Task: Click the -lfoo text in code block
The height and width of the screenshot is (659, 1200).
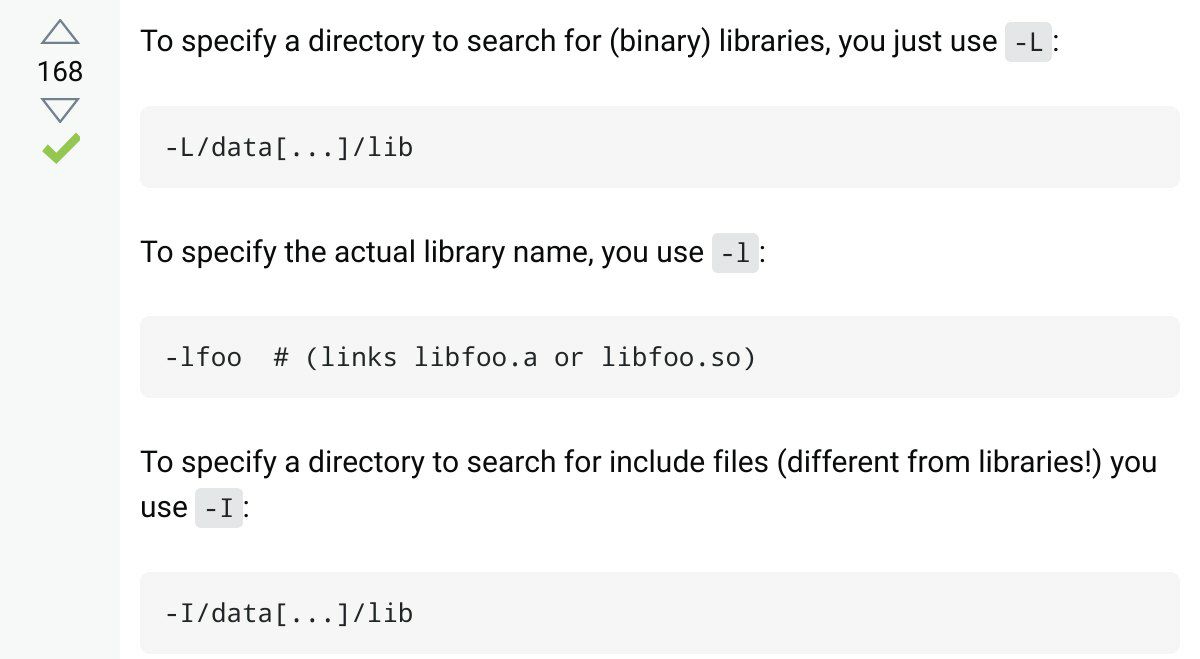Action: pos(203,357)
